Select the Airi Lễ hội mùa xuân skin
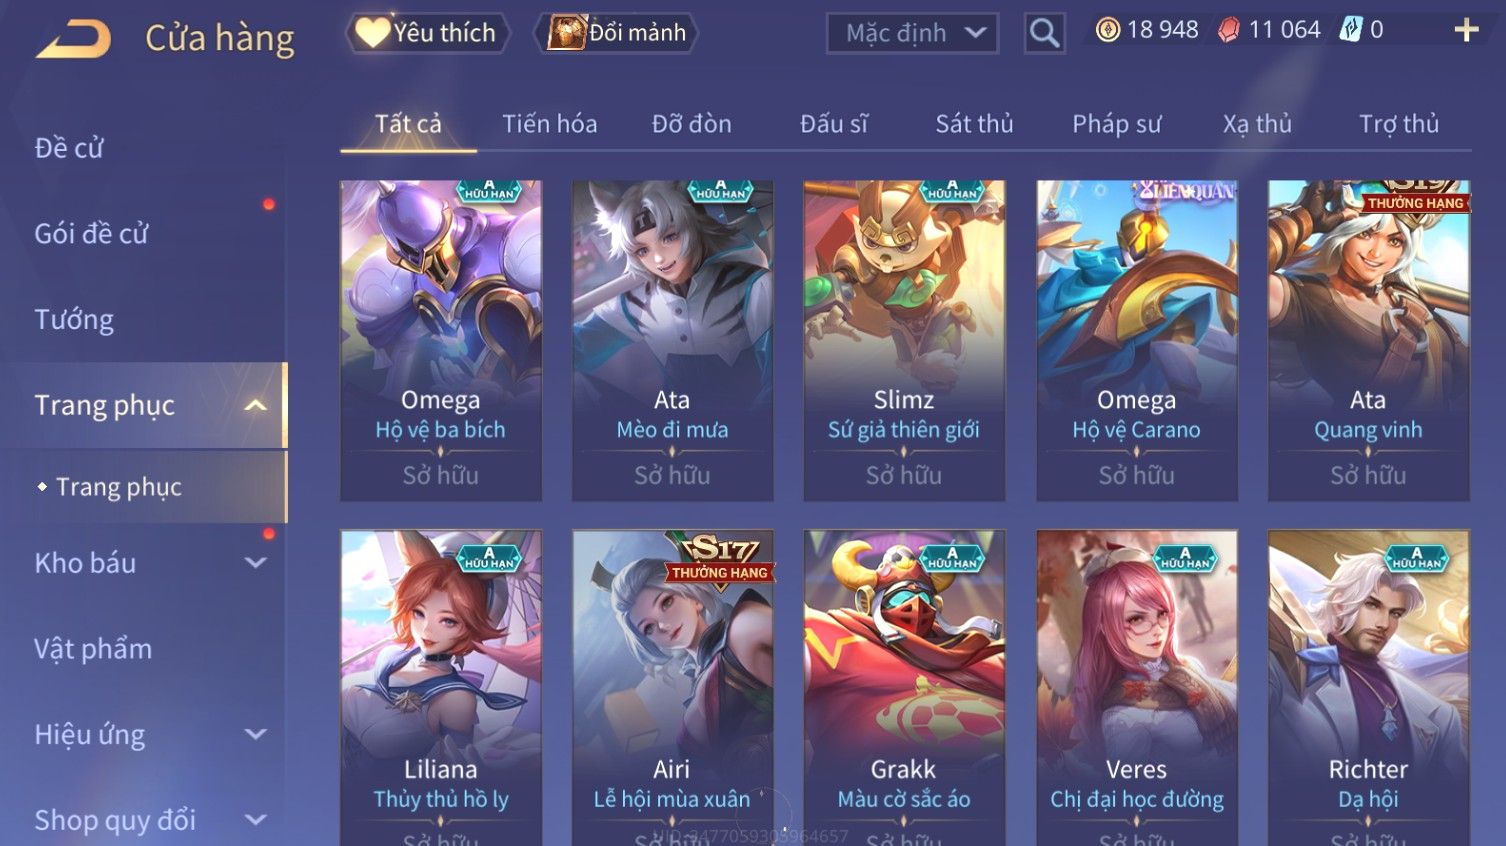The height and width of the screenshot is (846, 1506). point(672,688)
